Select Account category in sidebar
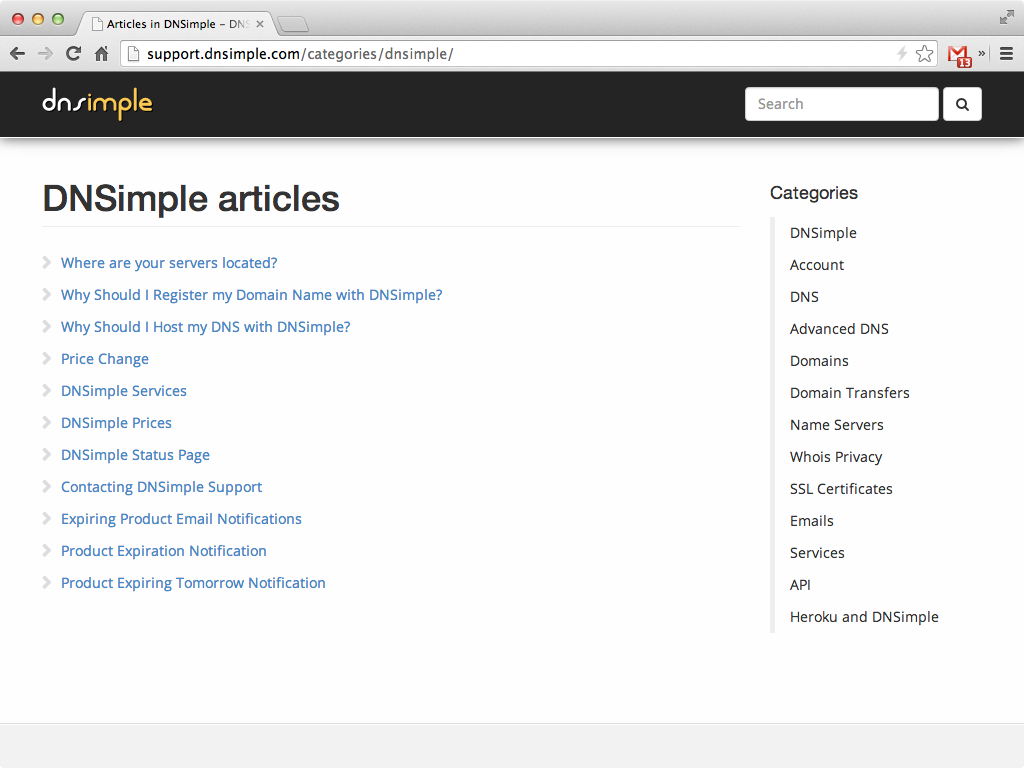Screen dimensions: 1024x768 click(816, 265)
